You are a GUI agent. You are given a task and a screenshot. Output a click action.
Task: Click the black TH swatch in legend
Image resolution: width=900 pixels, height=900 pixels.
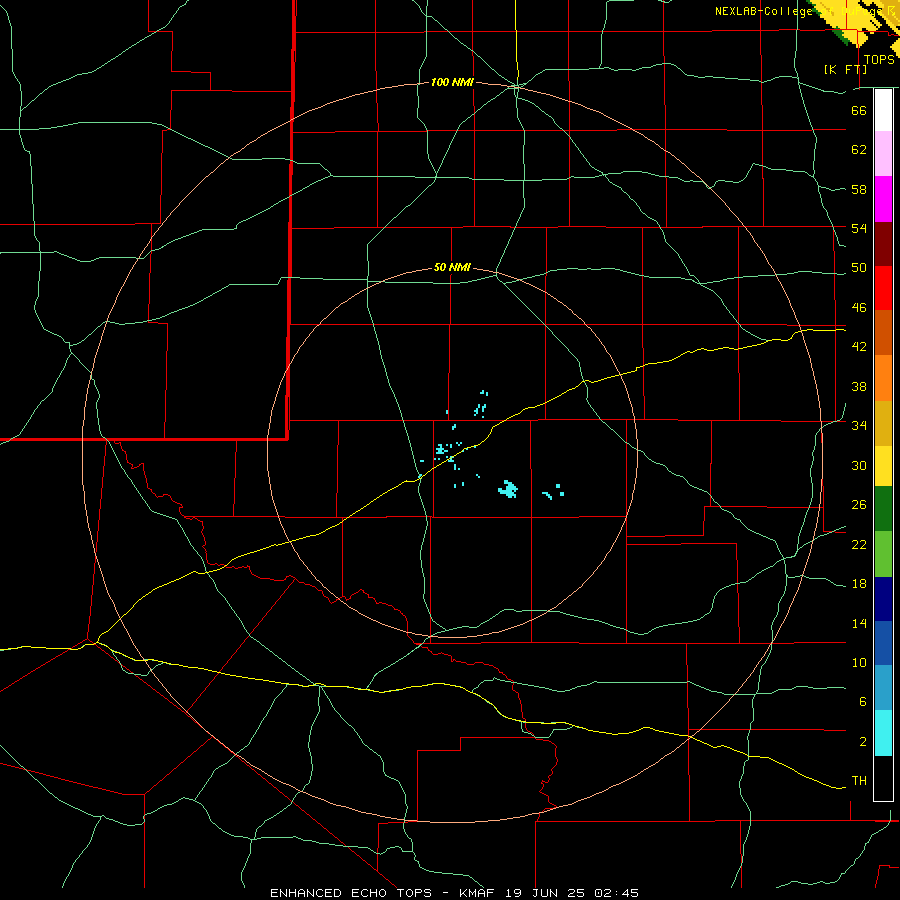coord(883,778)
